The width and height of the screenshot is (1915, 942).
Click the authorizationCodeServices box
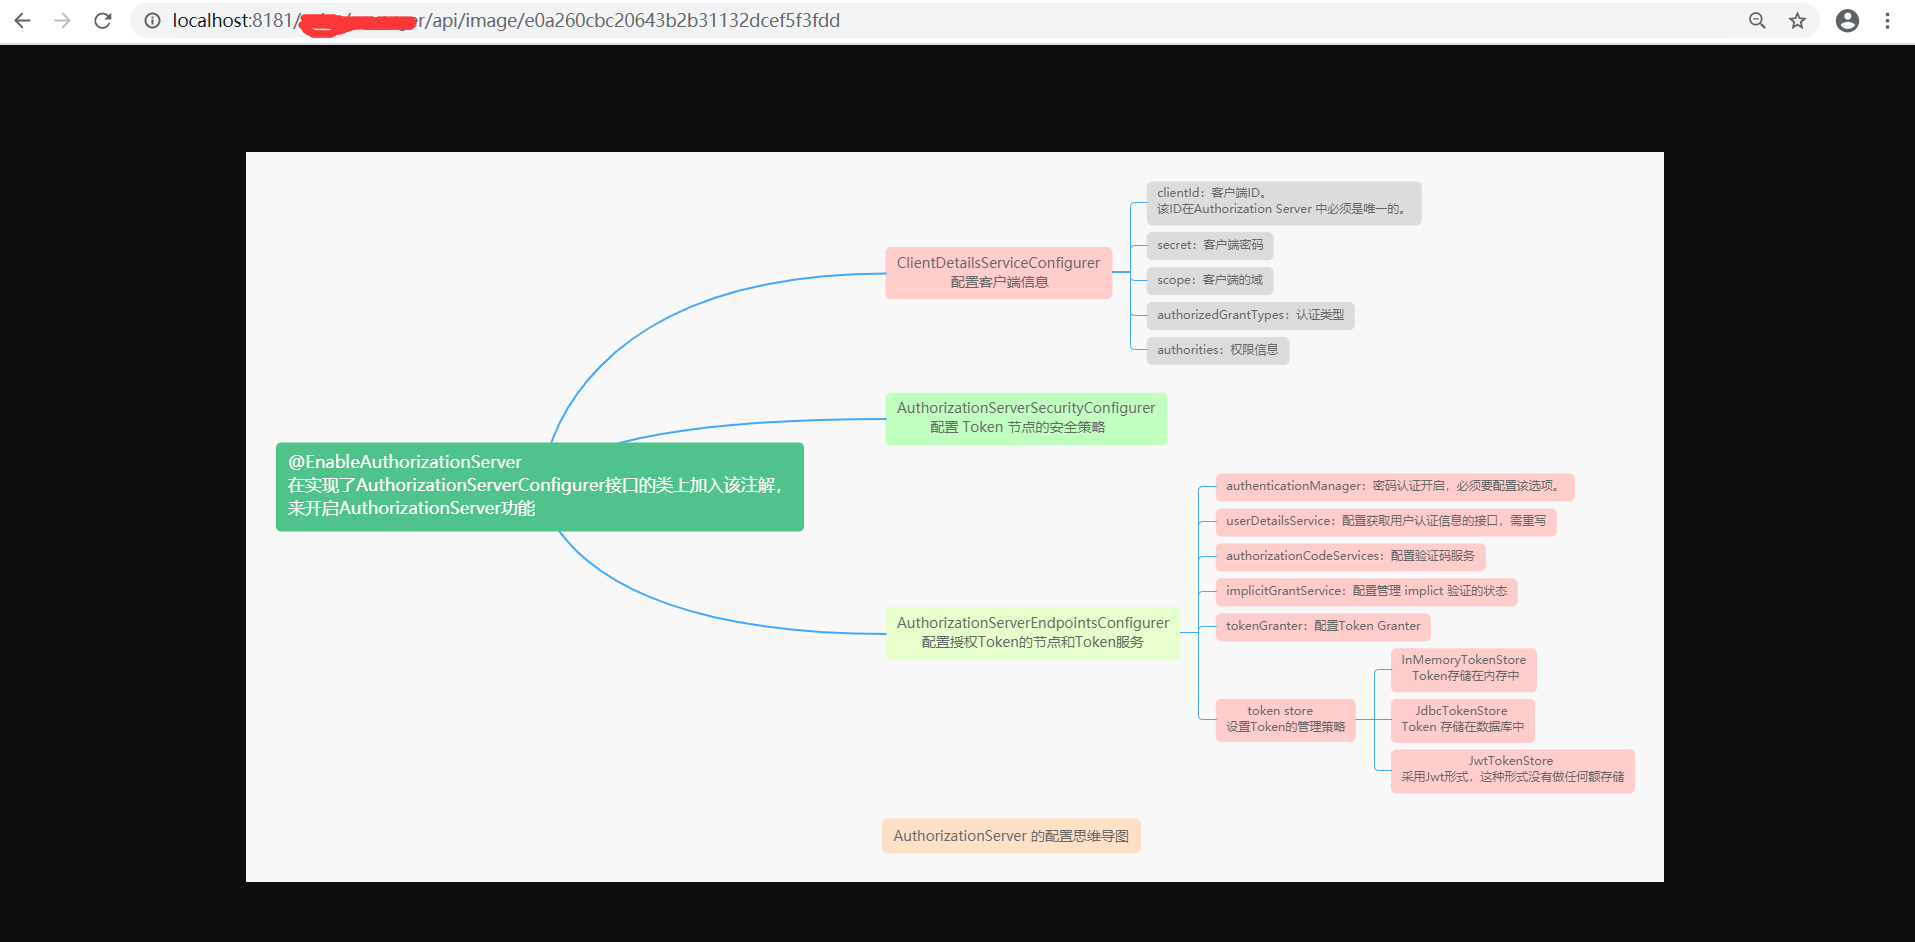[x=1351, y=557]
